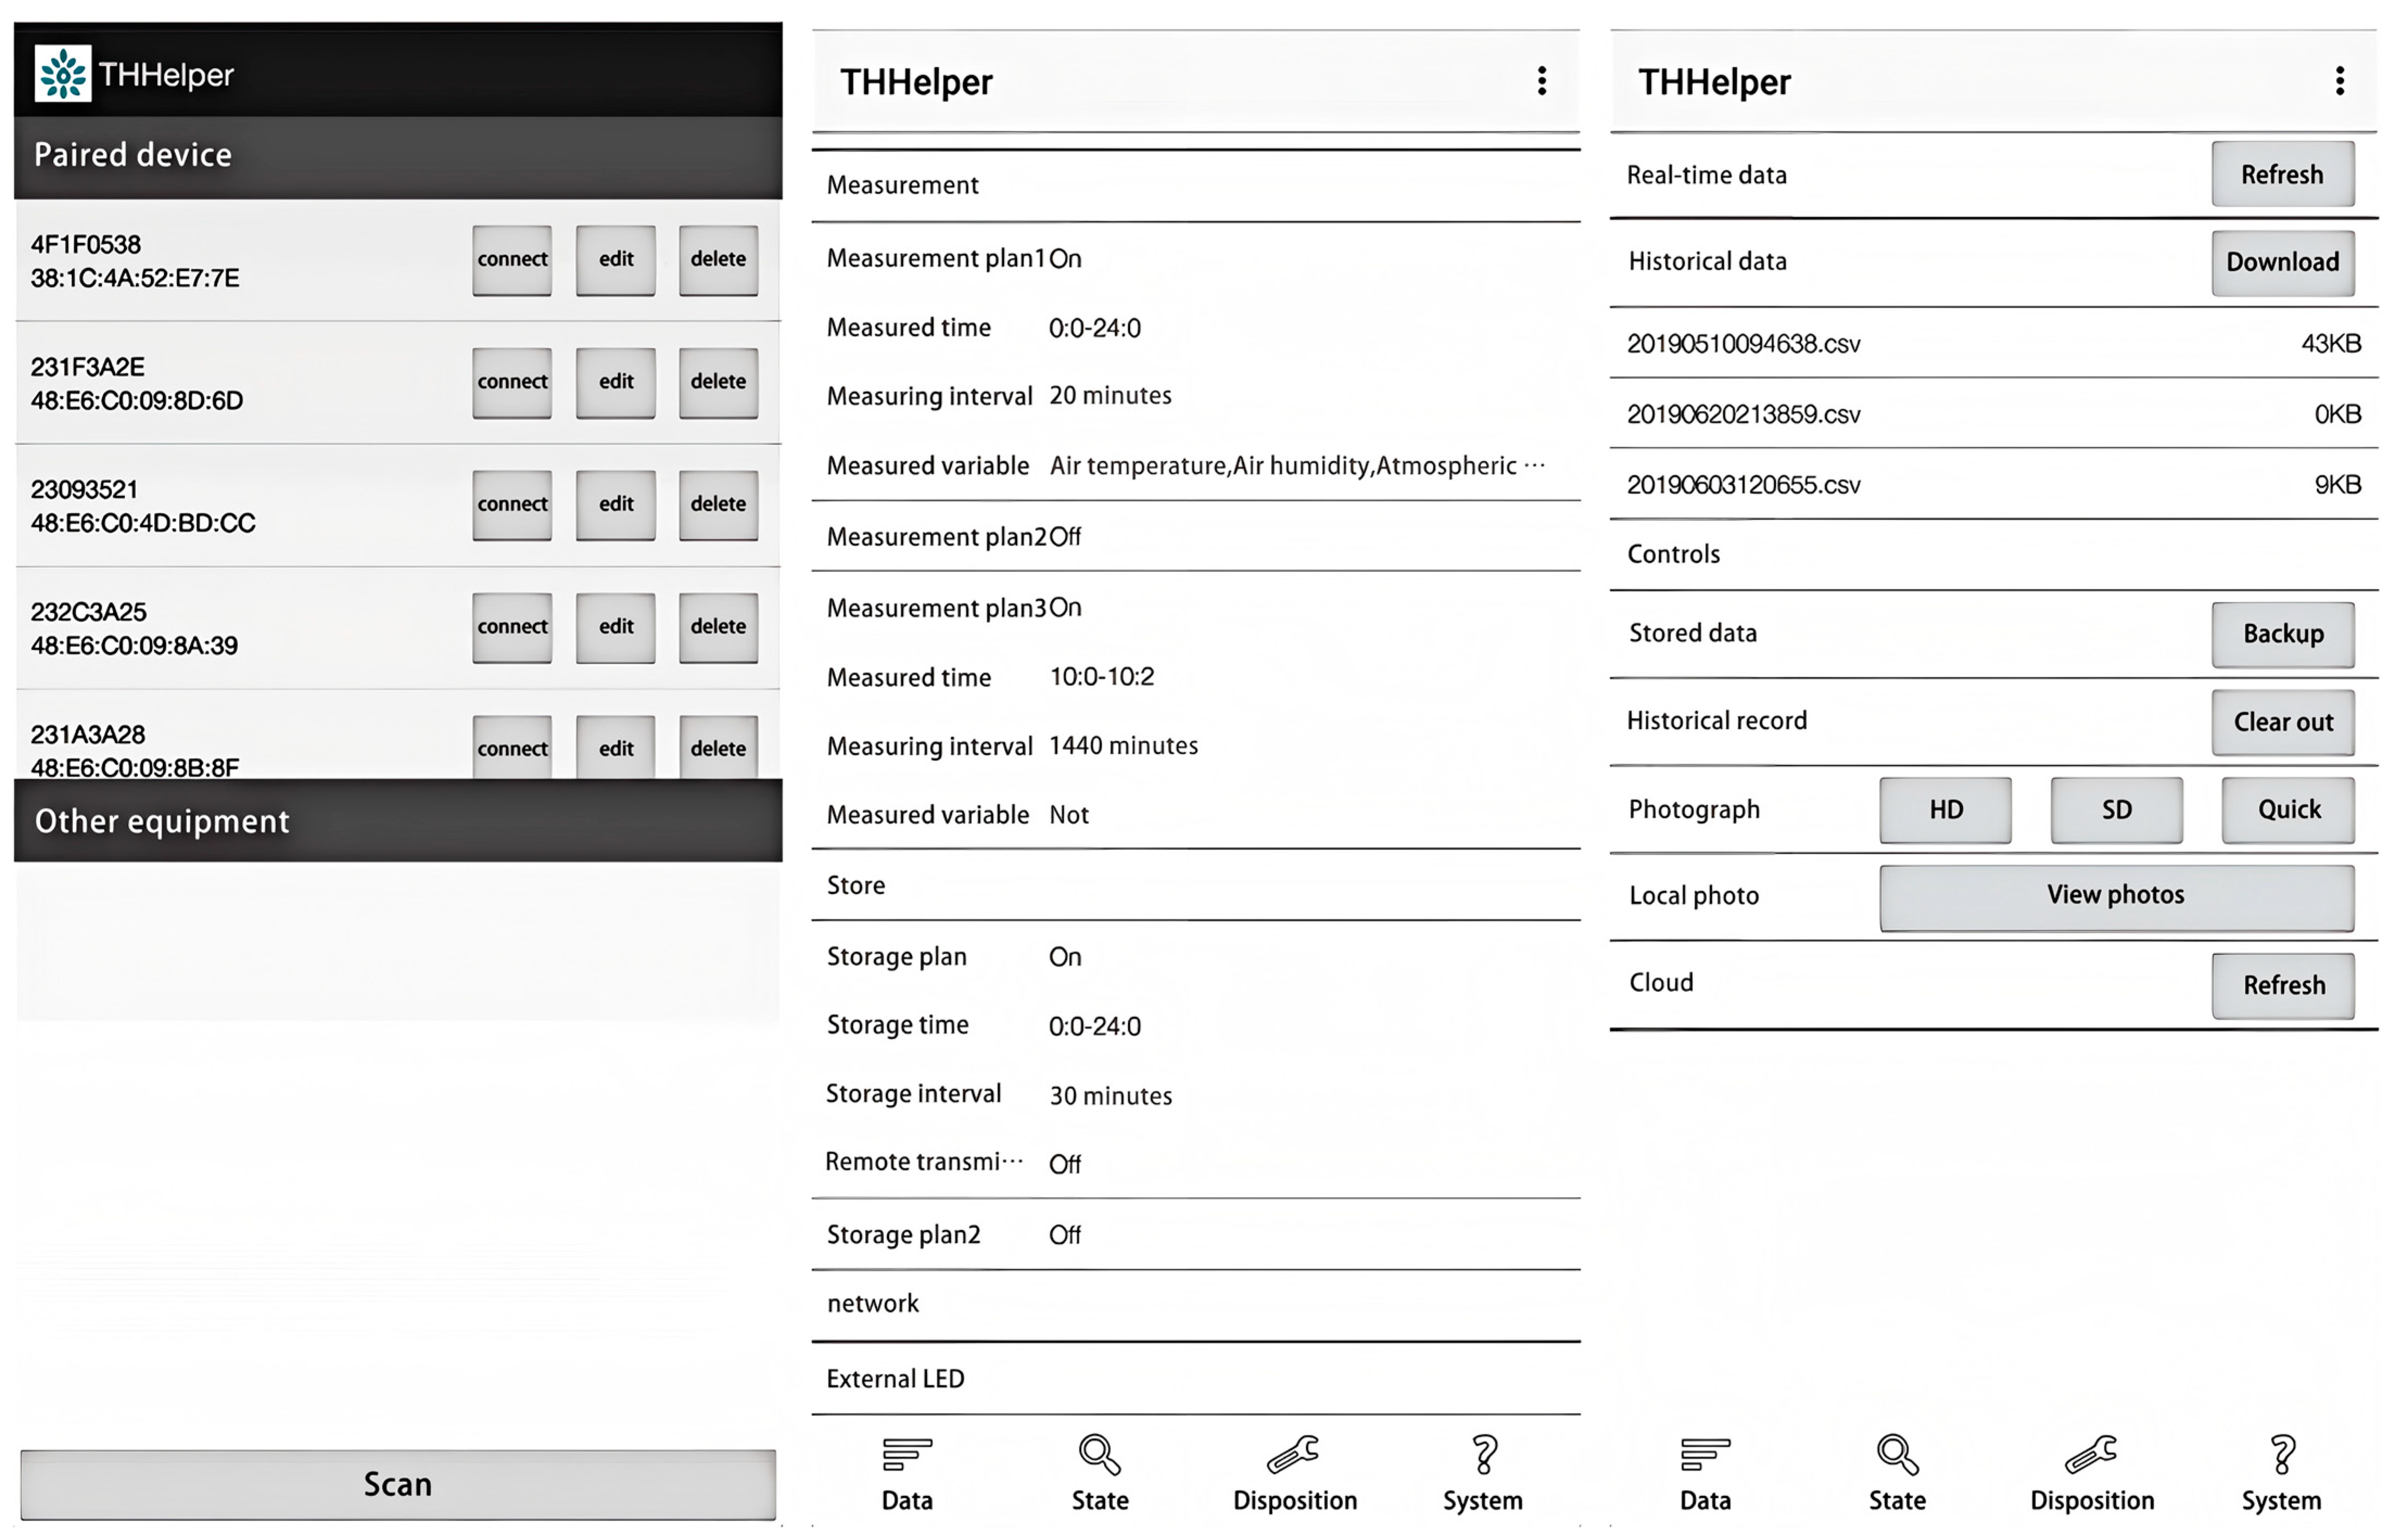
Task: Delete device 231F3A2E
Action: click(720, 384)
